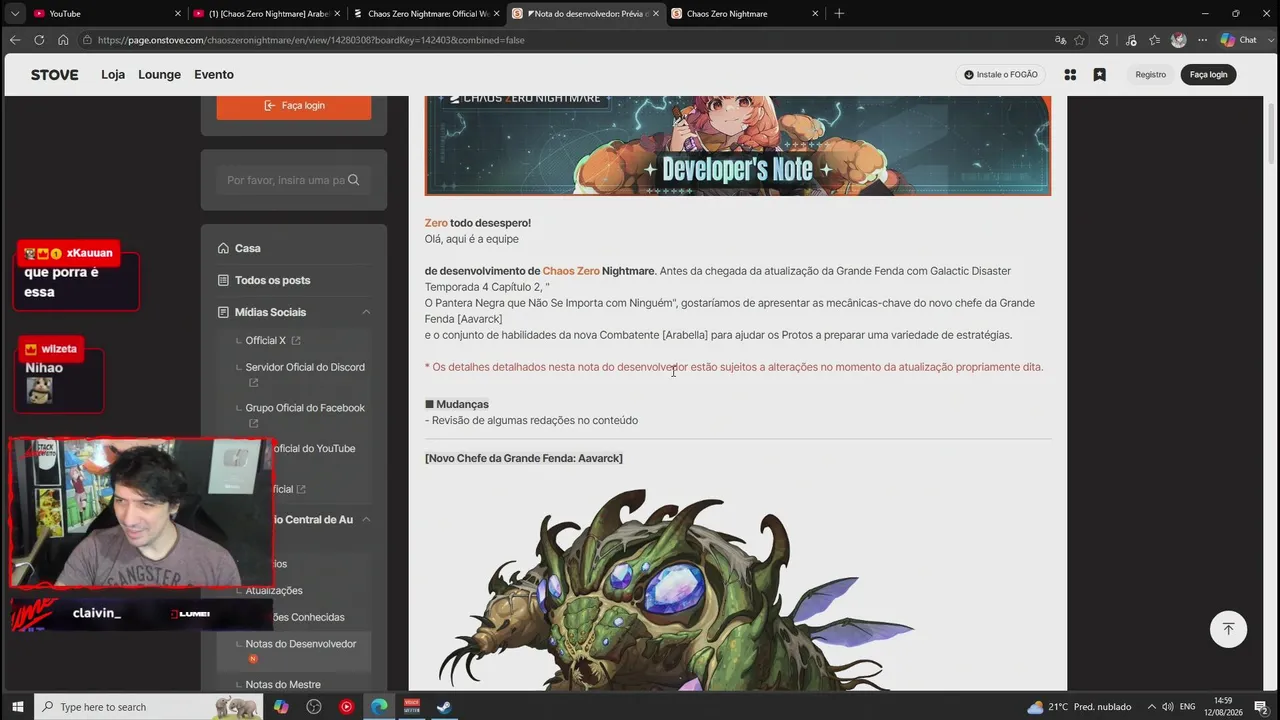Click the '[Novo Chefe da Grande Fenda: Aavarck]' heading
The width and height of the screenshot is (1280, 720).
tap(524, 458)
